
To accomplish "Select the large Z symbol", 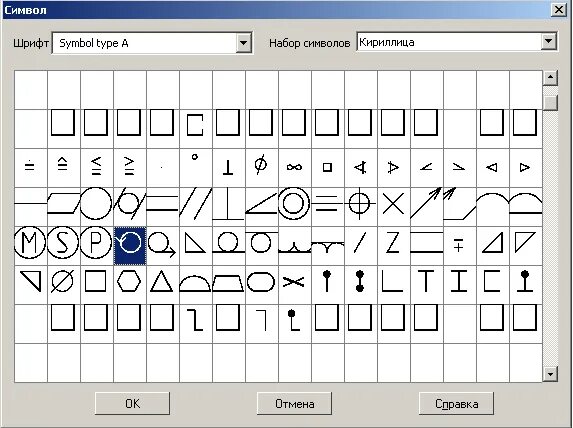I will click(x=393, y=243).
